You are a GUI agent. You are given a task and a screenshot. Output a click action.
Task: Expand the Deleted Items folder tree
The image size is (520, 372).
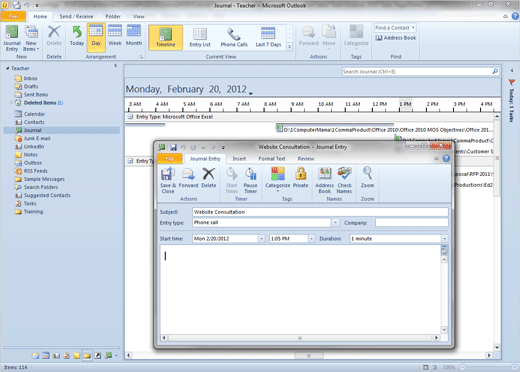click(x=11, y=103)
